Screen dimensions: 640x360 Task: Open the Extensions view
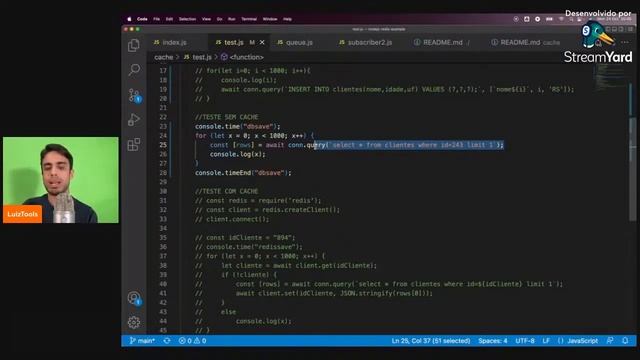tap(133, 144)
